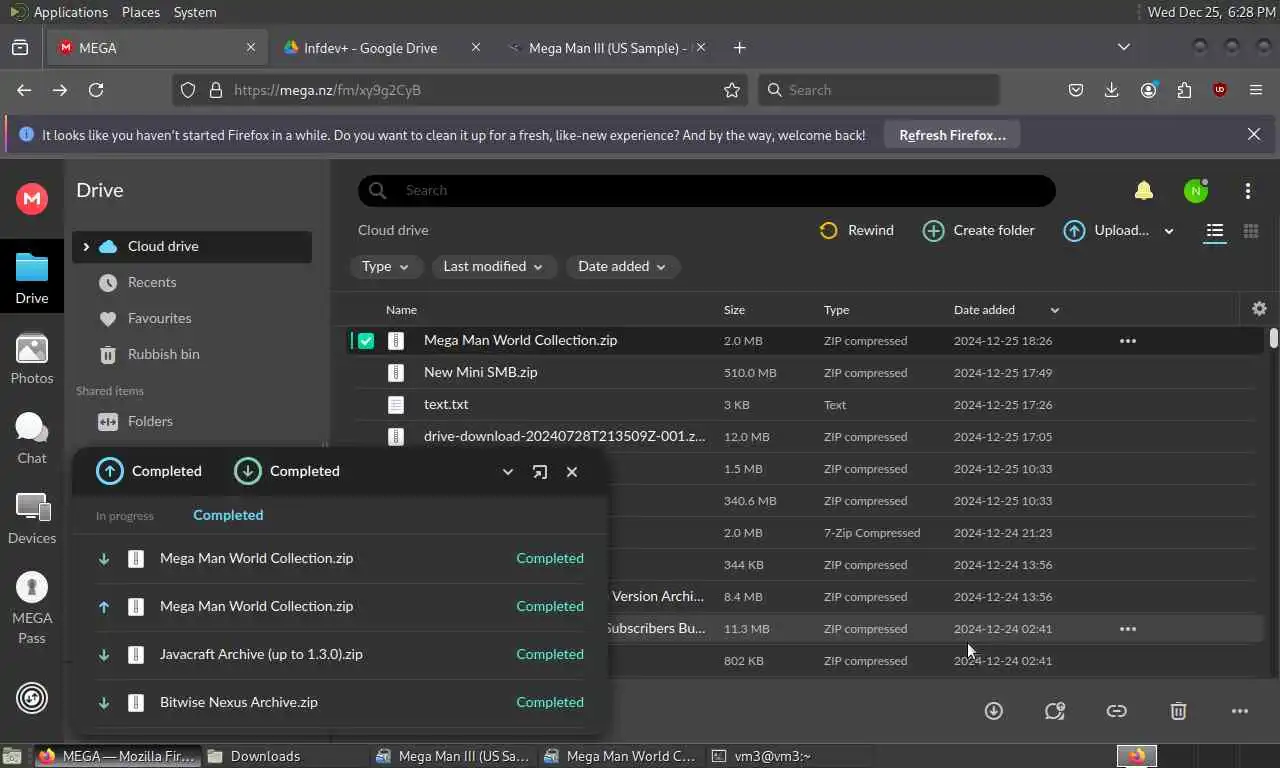Viewport: 1280px width, 768px height.
Task: Open the vm3@vm3 terminal from taskbar
Action: (x=790, y=756)
